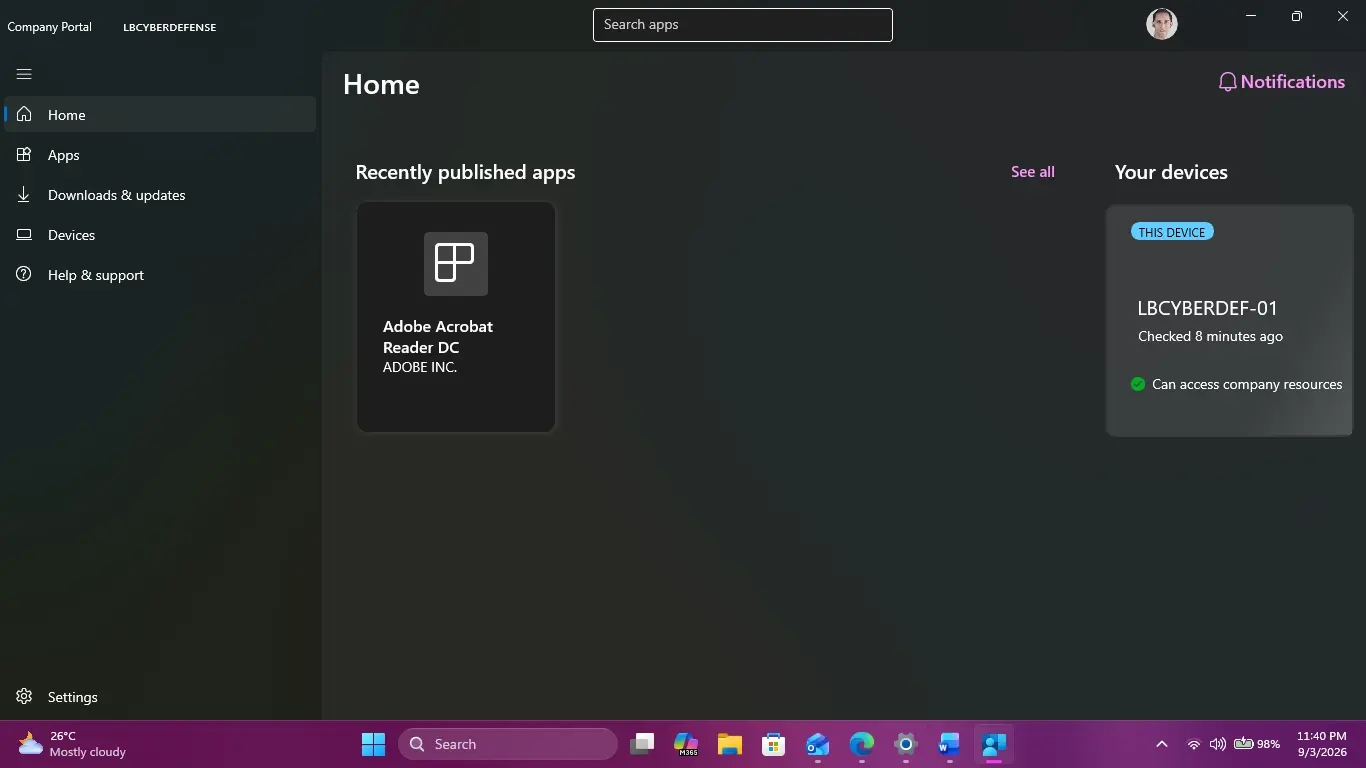Open Notifications link

[x=1281, y=82]
